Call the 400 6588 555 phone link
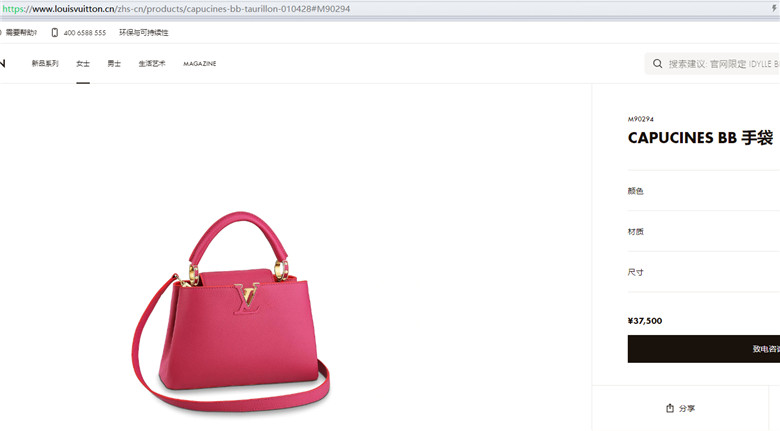780x431 pixels. (x=85, y=33)
